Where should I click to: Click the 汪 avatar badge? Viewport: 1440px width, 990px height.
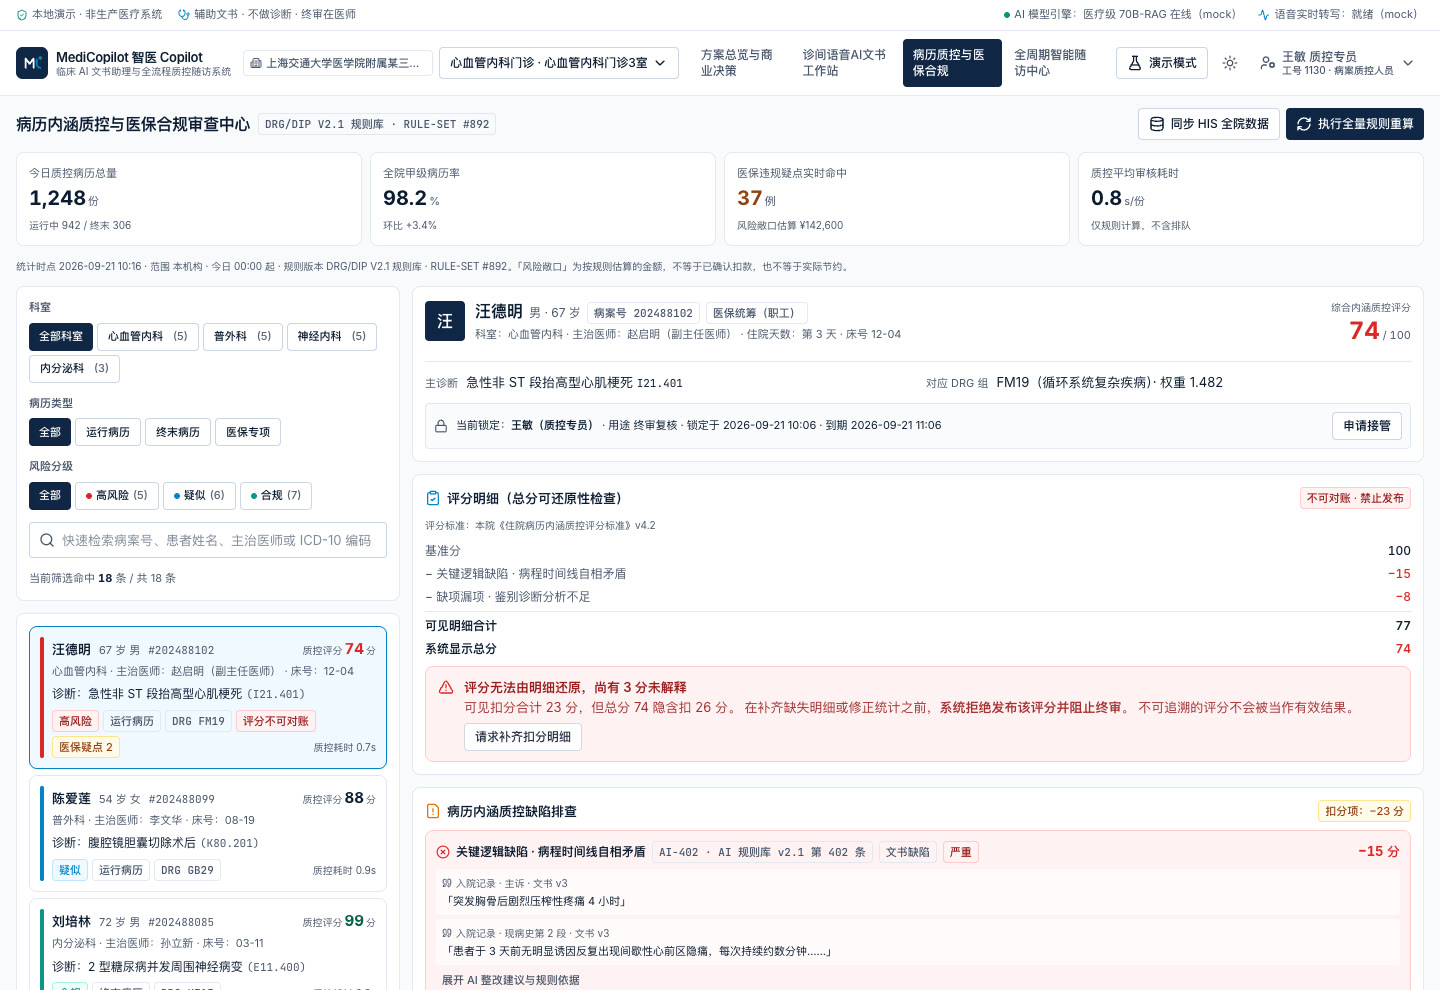click(445, 321)
